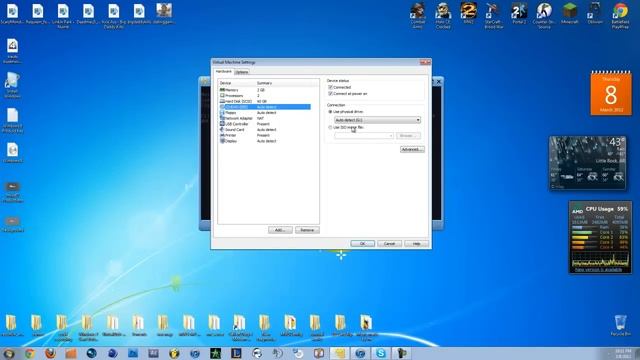The height and width of the screenshot is (360, 640).
Task: Open Battlefield Play4Free Chrome shortcut
Action: pyautogui.click(x=620, y=16)
